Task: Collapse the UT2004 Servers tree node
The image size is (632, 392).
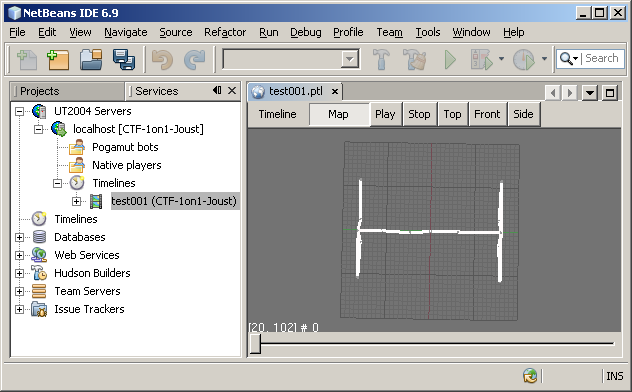Action: 19,111
